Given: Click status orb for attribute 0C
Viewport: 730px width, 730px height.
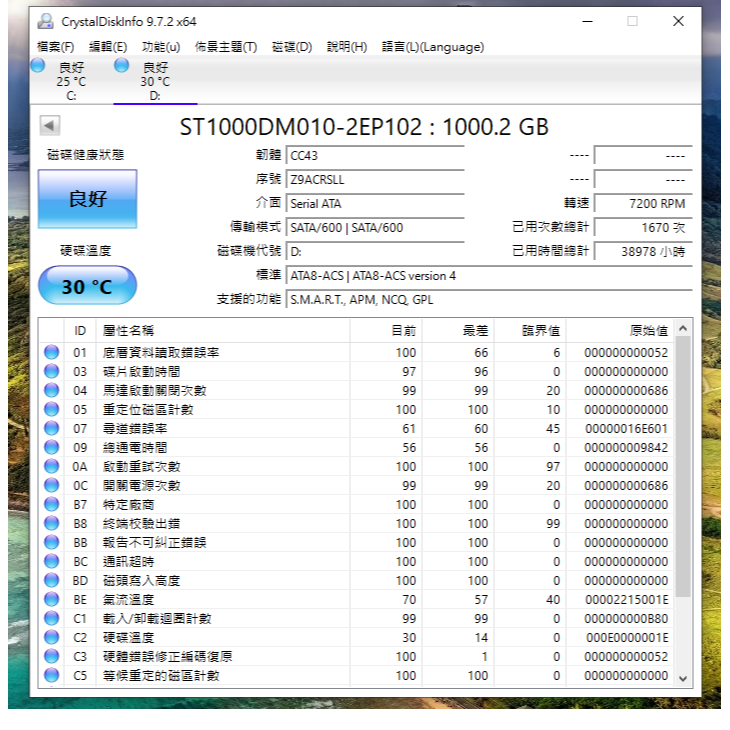Looking at the screenshot, I should click(52, 486).
